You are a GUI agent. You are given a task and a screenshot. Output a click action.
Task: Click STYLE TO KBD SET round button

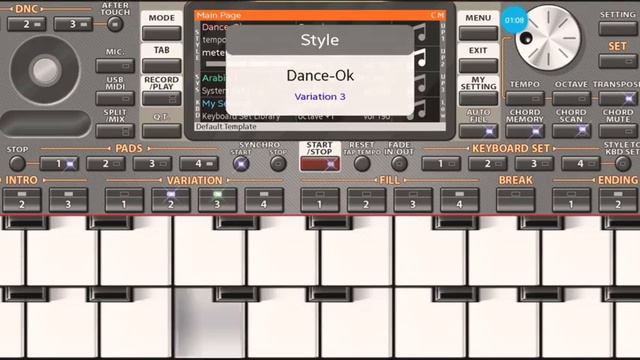coord(623,164)
